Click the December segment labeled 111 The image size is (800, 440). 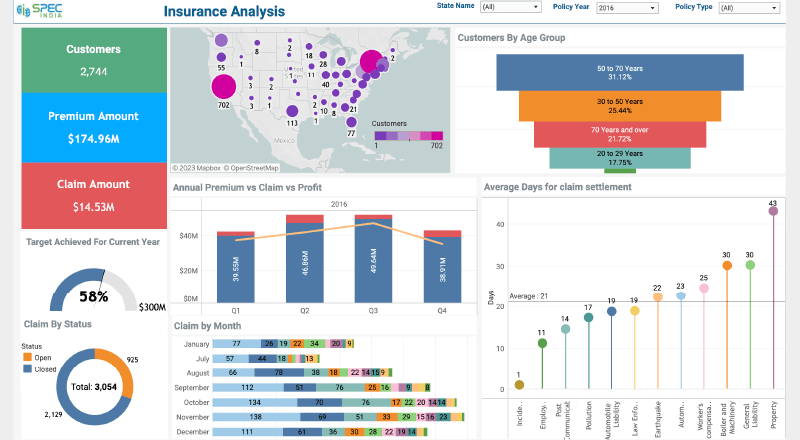click(247, 432)
